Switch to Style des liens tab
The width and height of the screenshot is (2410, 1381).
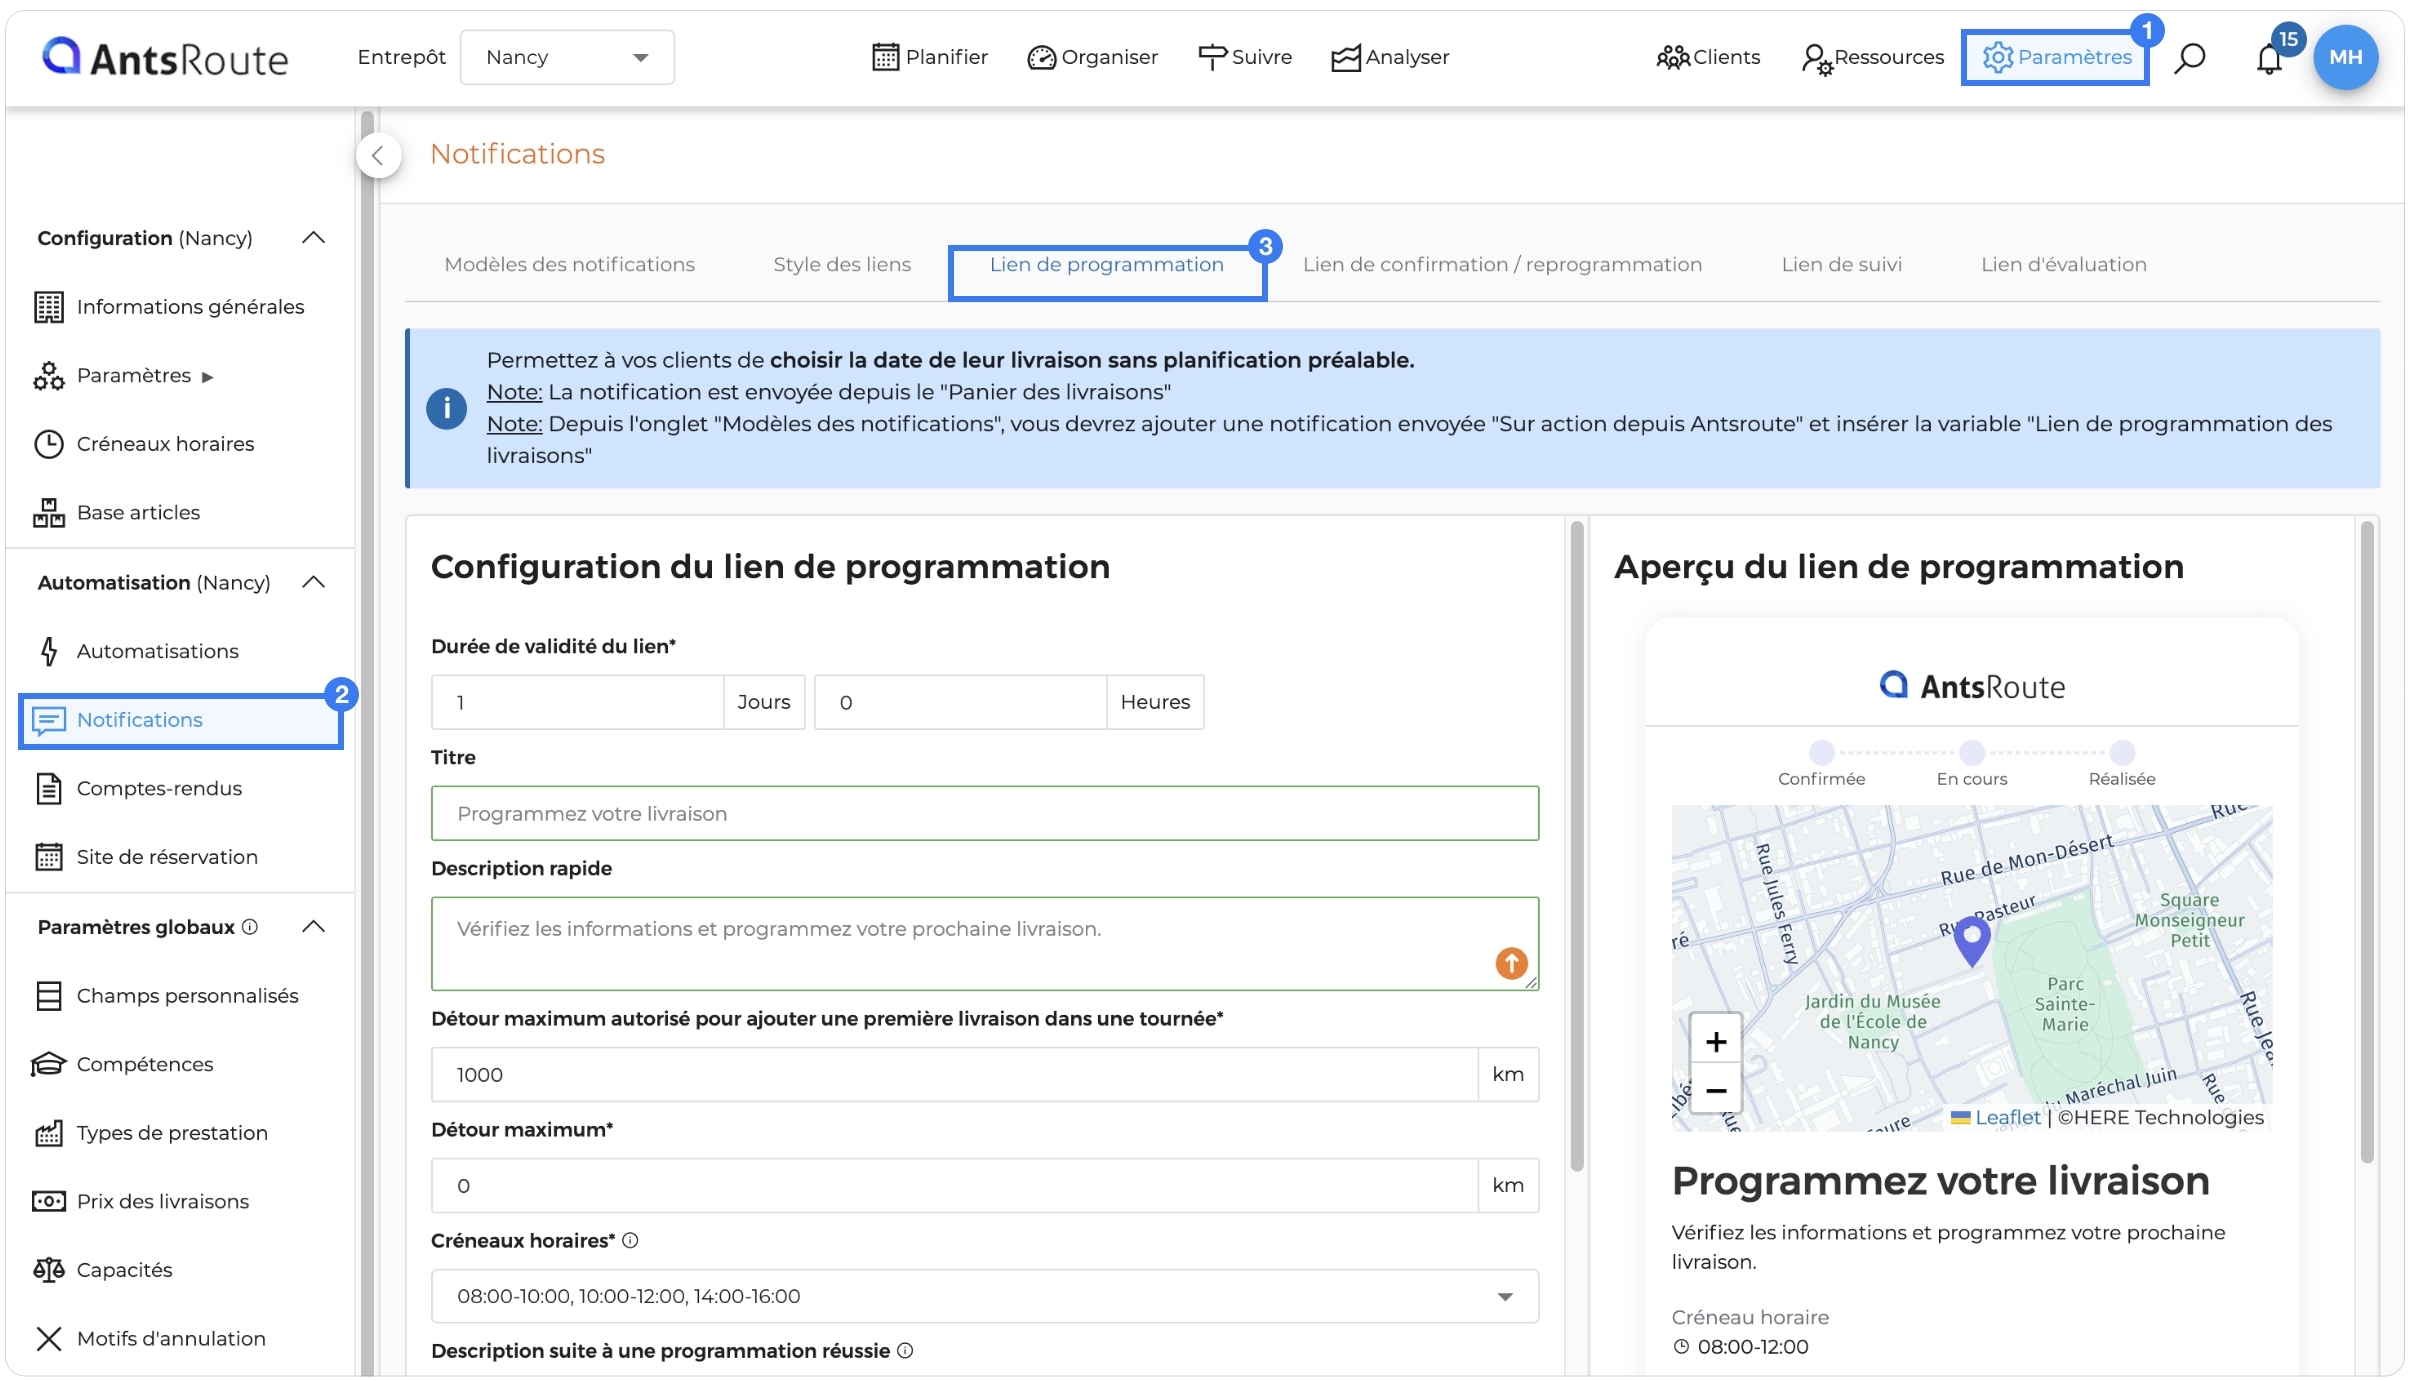click(x=842, y=265)
